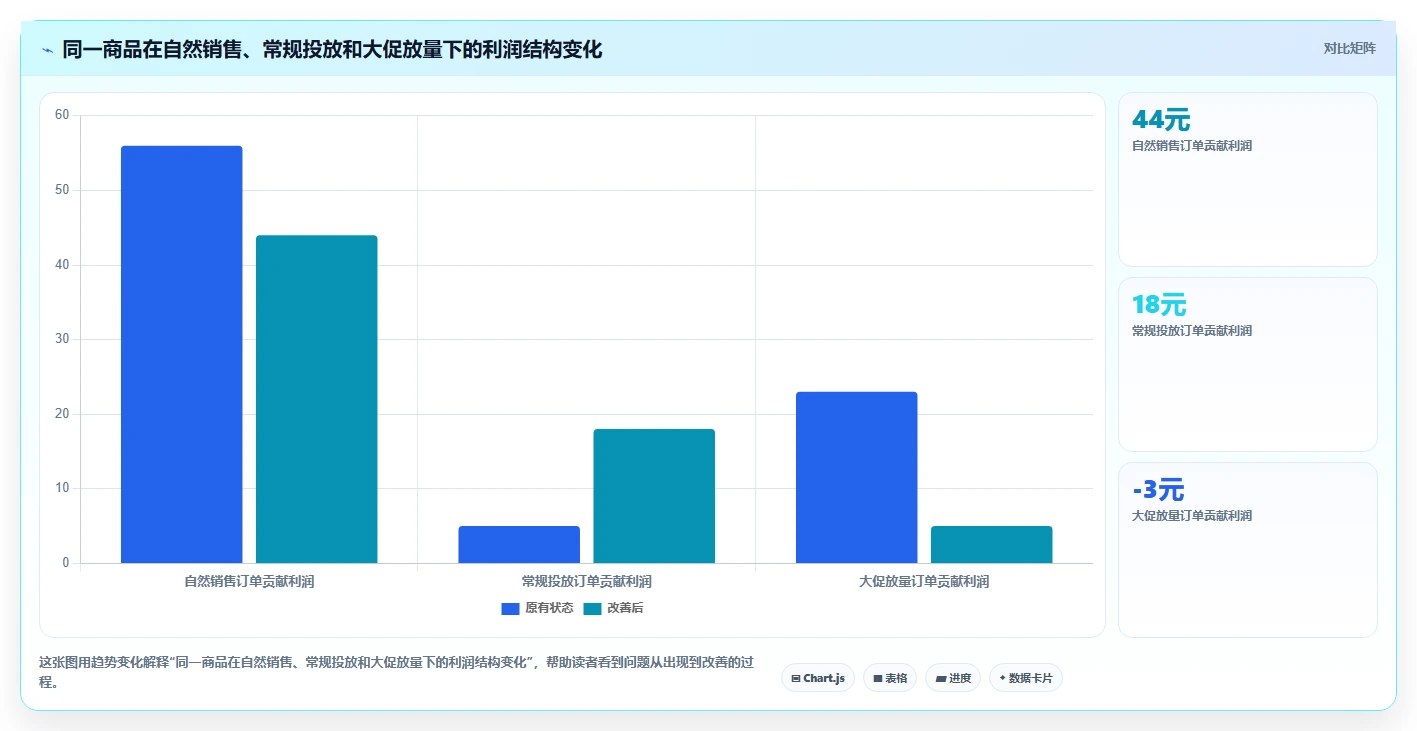Click the y-axis value 30
Viewport: 1417px width, 731px height.
(x=62, y=339)
